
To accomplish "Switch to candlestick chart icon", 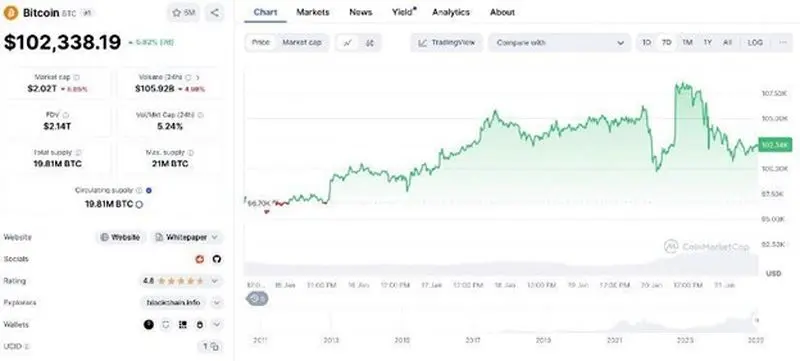I will click(x=370, y=43).
